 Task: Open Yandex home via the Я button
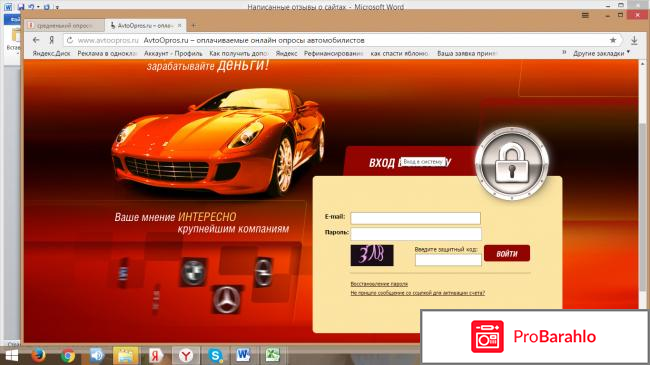(51, 40)
